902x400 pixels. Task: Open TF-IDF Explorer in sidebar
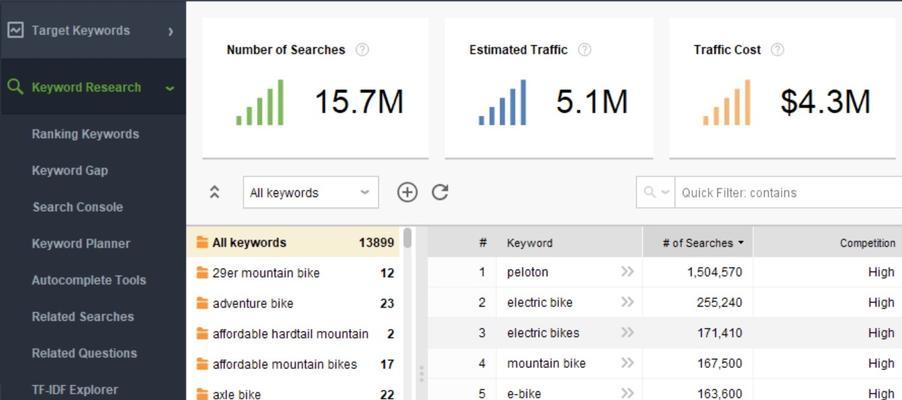coord(75,390)
